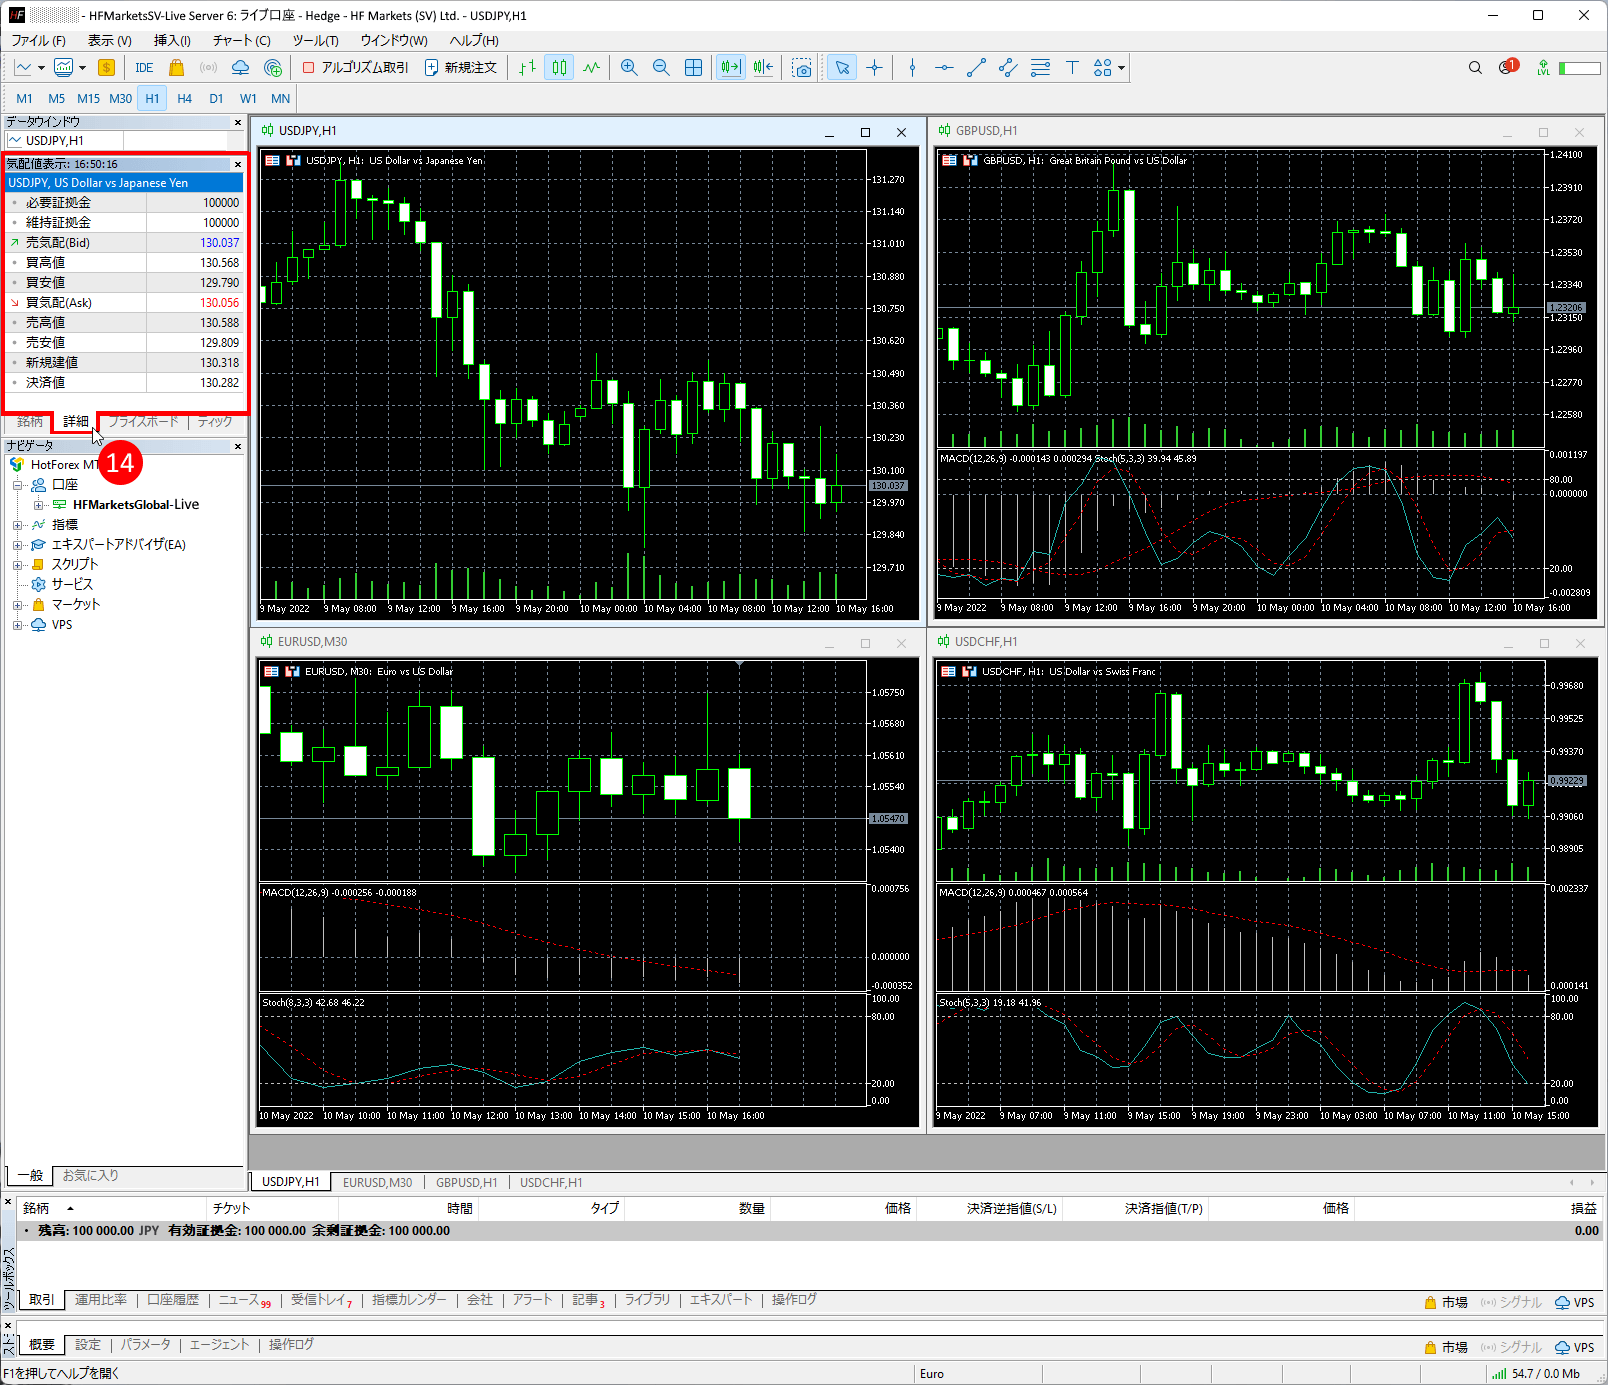Select the crosshair cursor tool
1608x1385 pixels.
874,68
